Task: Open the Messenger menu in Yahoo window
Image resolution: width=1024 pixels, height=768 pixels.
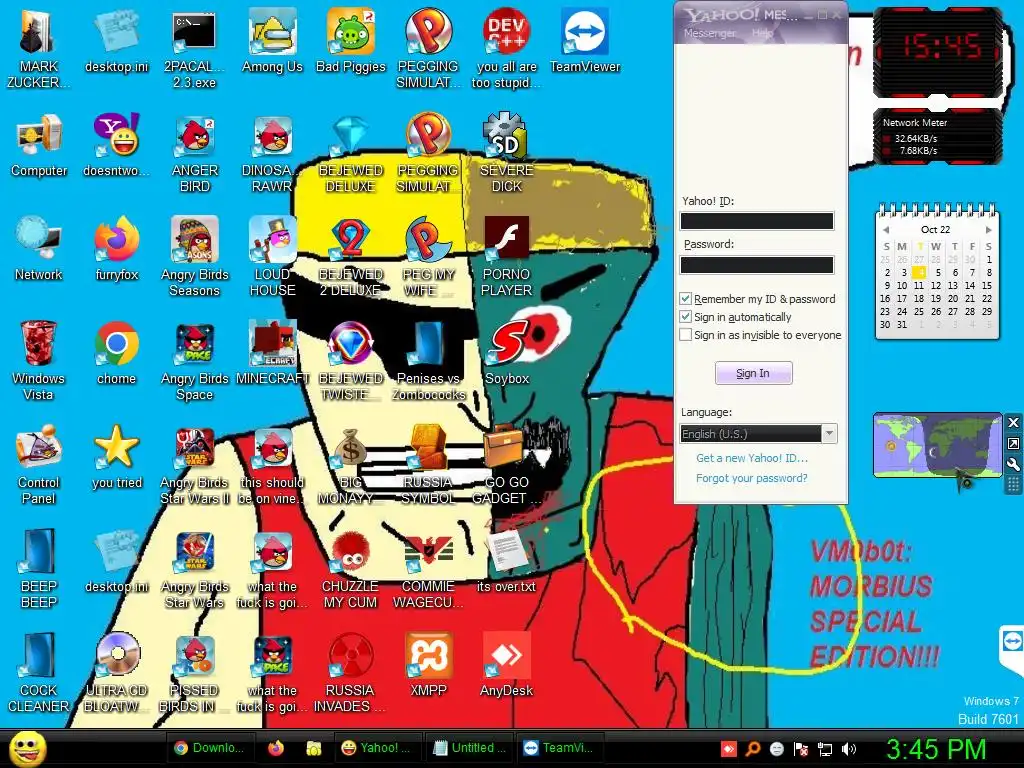Action: [x=709, y=33]
